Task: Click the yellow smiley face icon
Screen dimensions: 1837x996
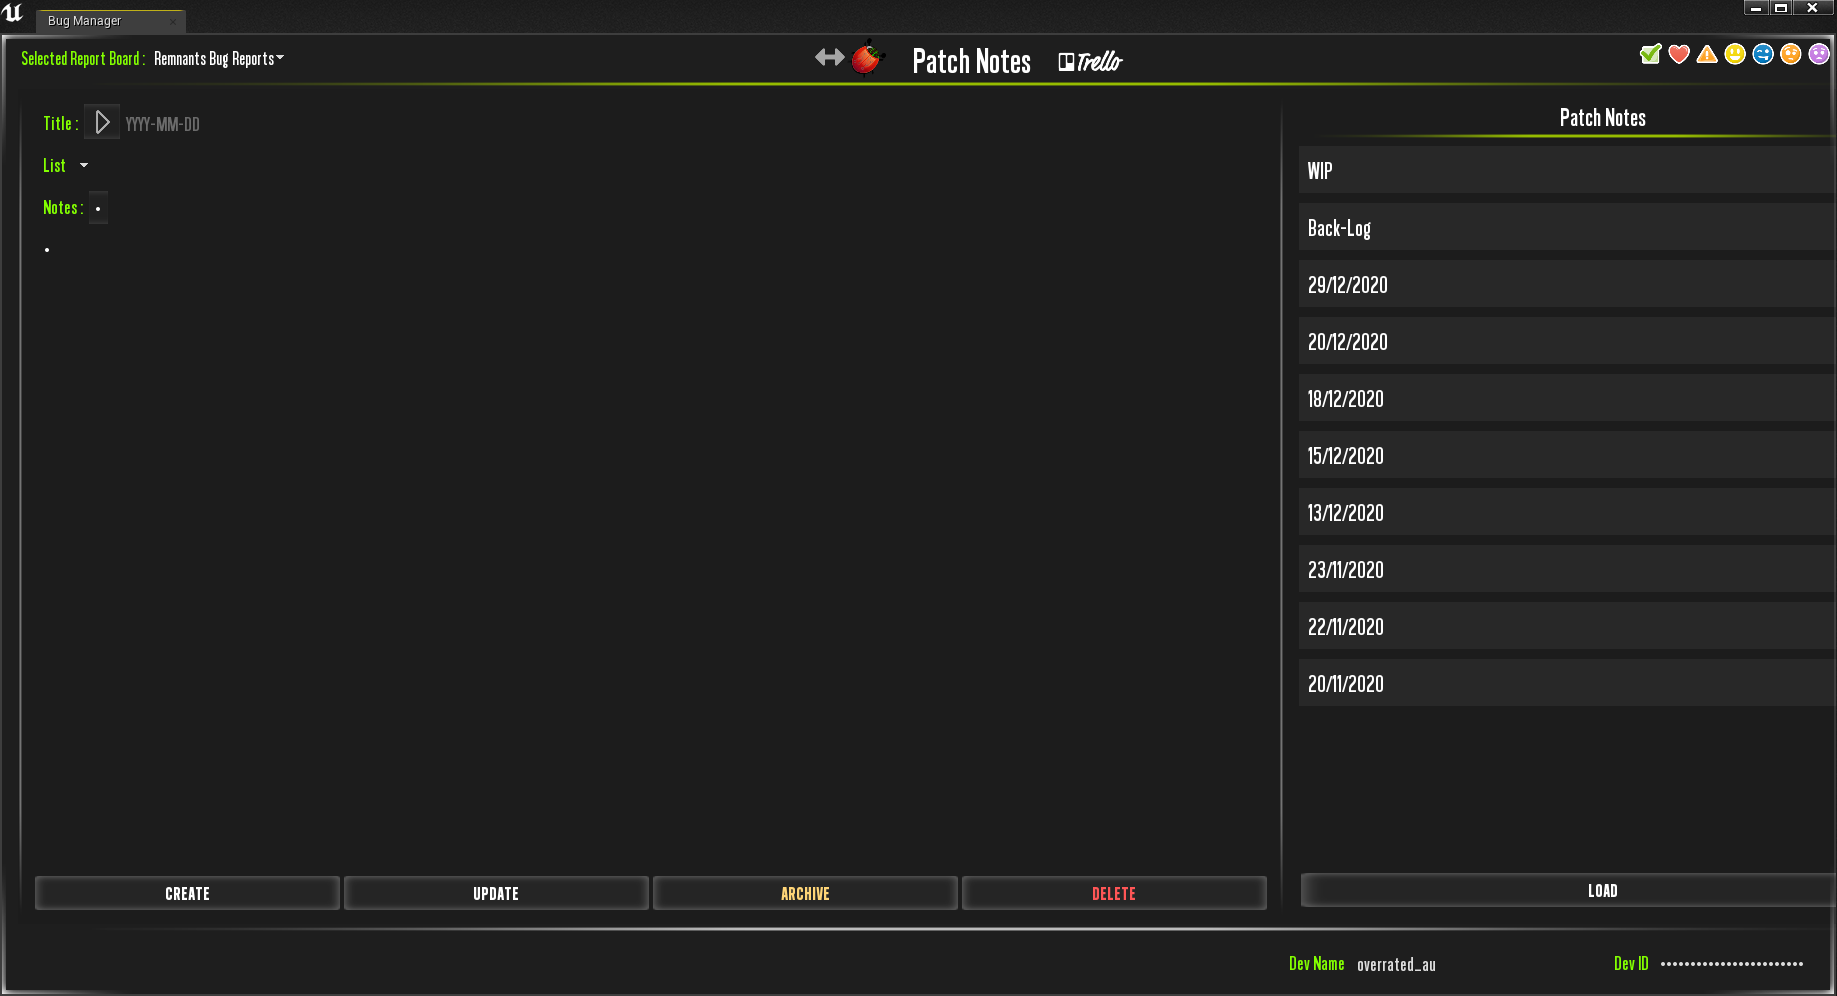Action: (1735, 54)
